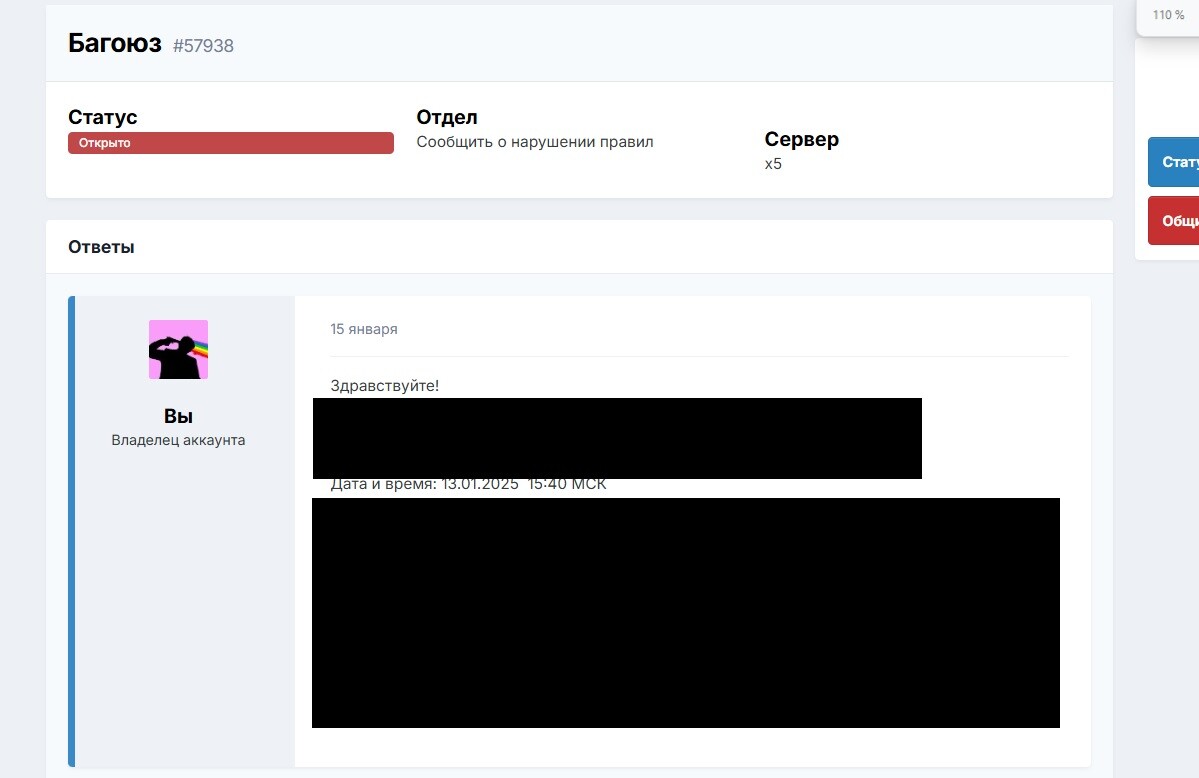Screen dimensions: 1199x778
Task: Select the "Статус" heading
Action: pos(102,117)
